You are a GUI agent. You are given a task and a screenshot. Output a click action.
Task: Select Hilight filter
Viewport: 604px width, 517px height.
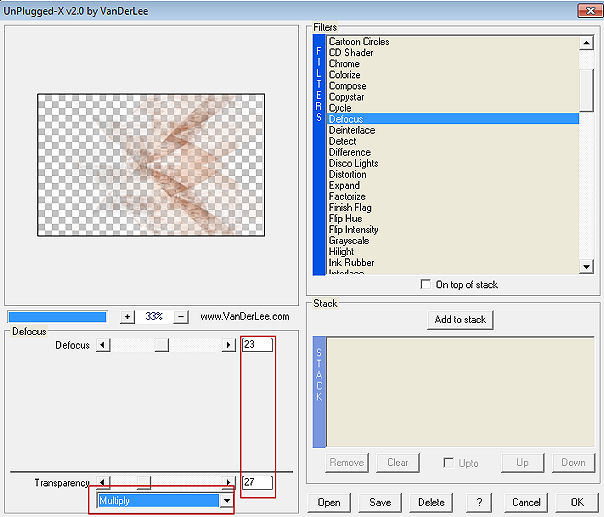tap(453, 252)
